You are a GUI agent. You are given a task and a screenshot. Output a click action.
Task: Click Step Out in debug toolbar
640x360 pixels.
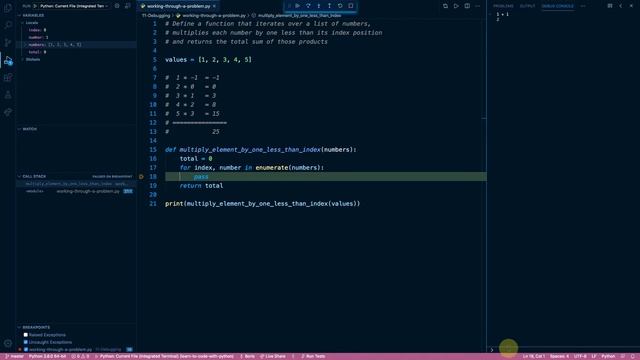coord(329,6)
